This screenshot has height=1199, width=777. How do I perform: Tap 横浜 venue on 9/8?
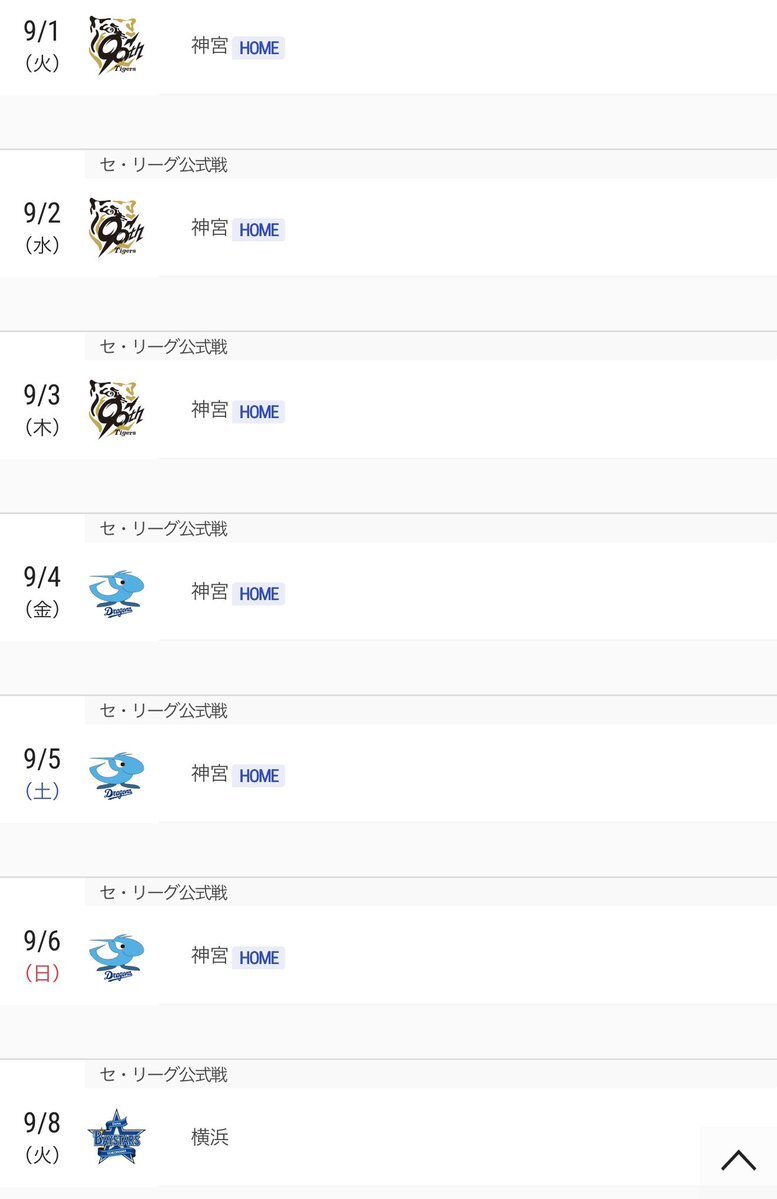210,1138
